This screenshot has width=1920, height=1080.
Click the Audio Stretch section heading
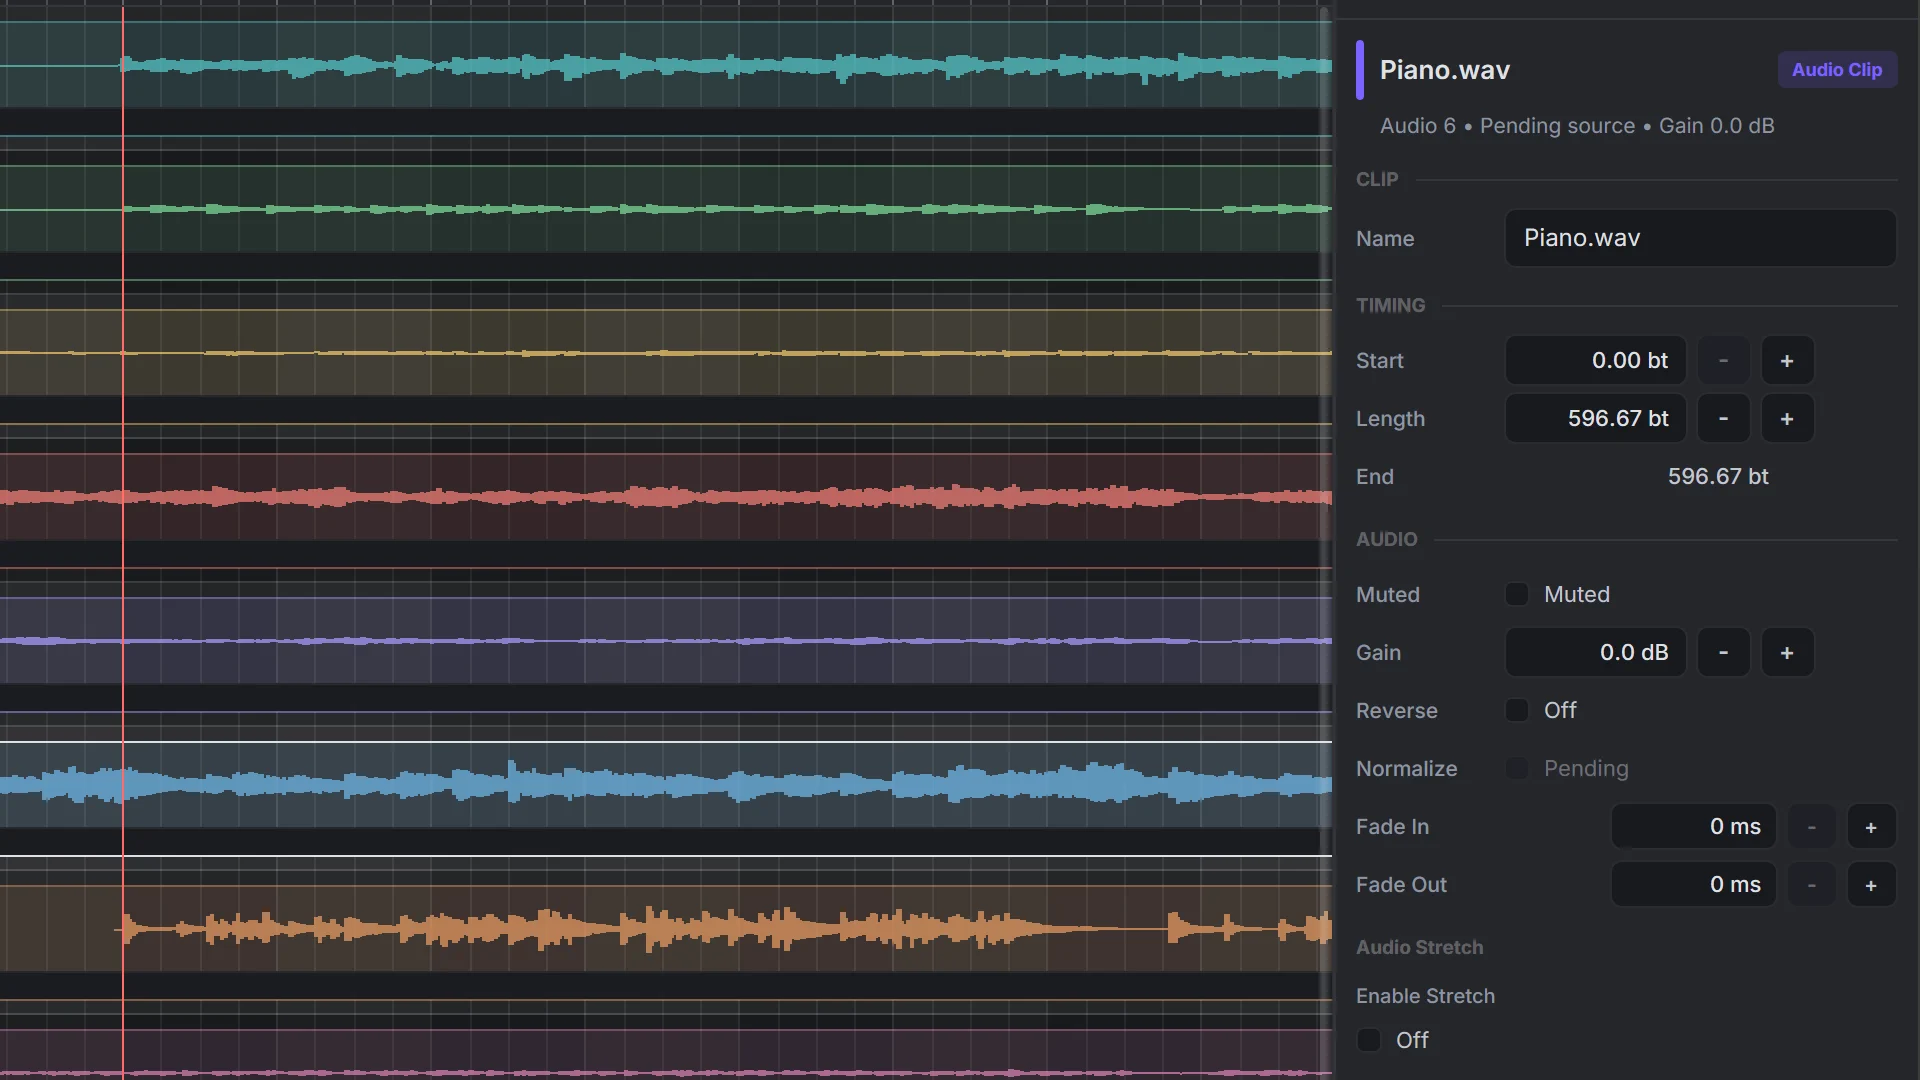click(x=1419, y=947)
